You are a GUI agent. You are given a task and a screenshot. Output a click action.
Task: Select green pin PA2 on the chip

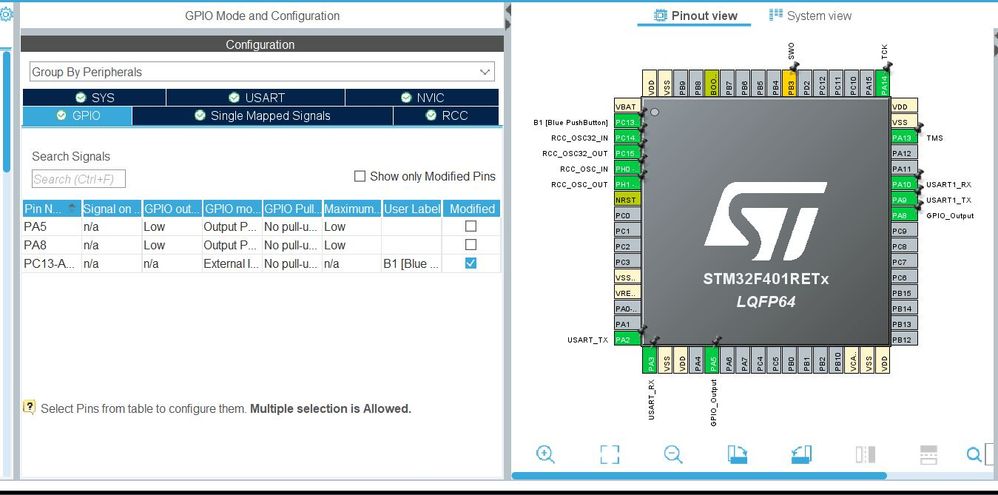click(x=627, y=339)
